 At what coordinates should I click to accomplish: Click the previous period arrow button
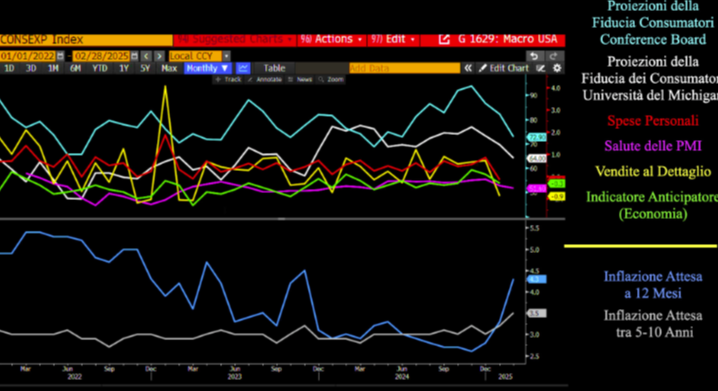146,56
